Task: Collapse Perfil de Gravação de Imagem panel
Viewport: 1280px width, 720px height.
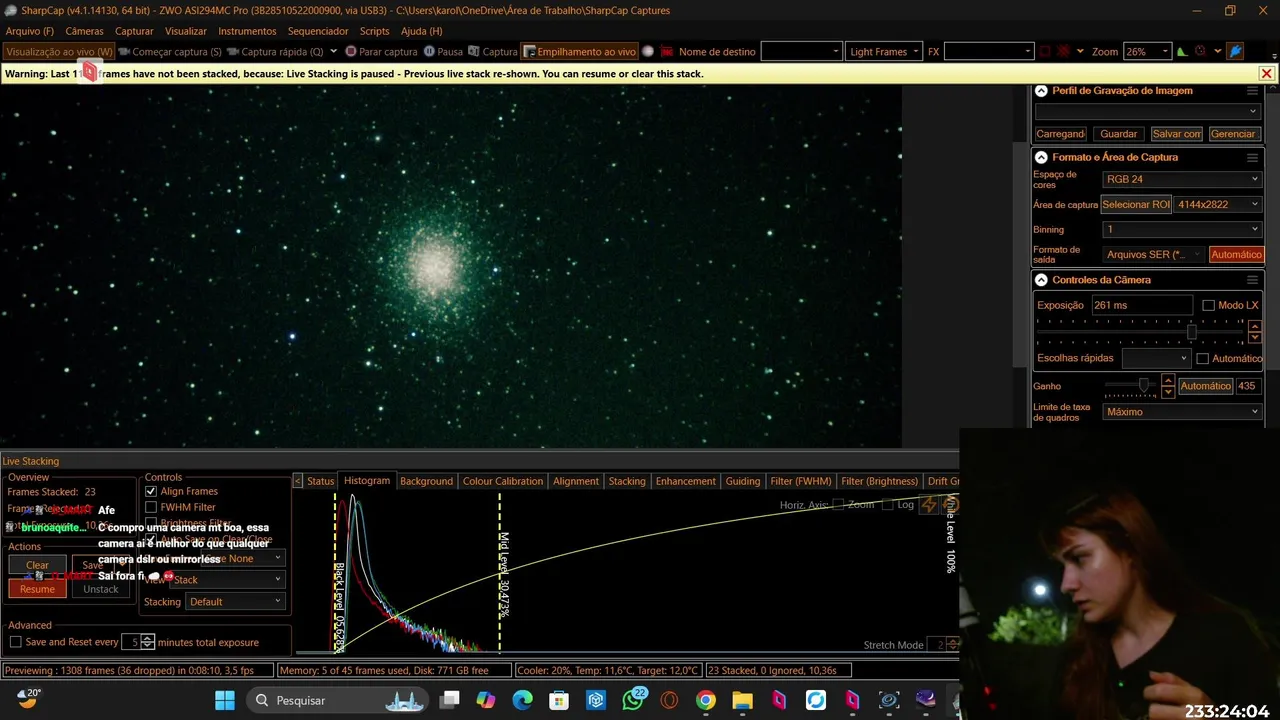Action: coord(1041,91)
